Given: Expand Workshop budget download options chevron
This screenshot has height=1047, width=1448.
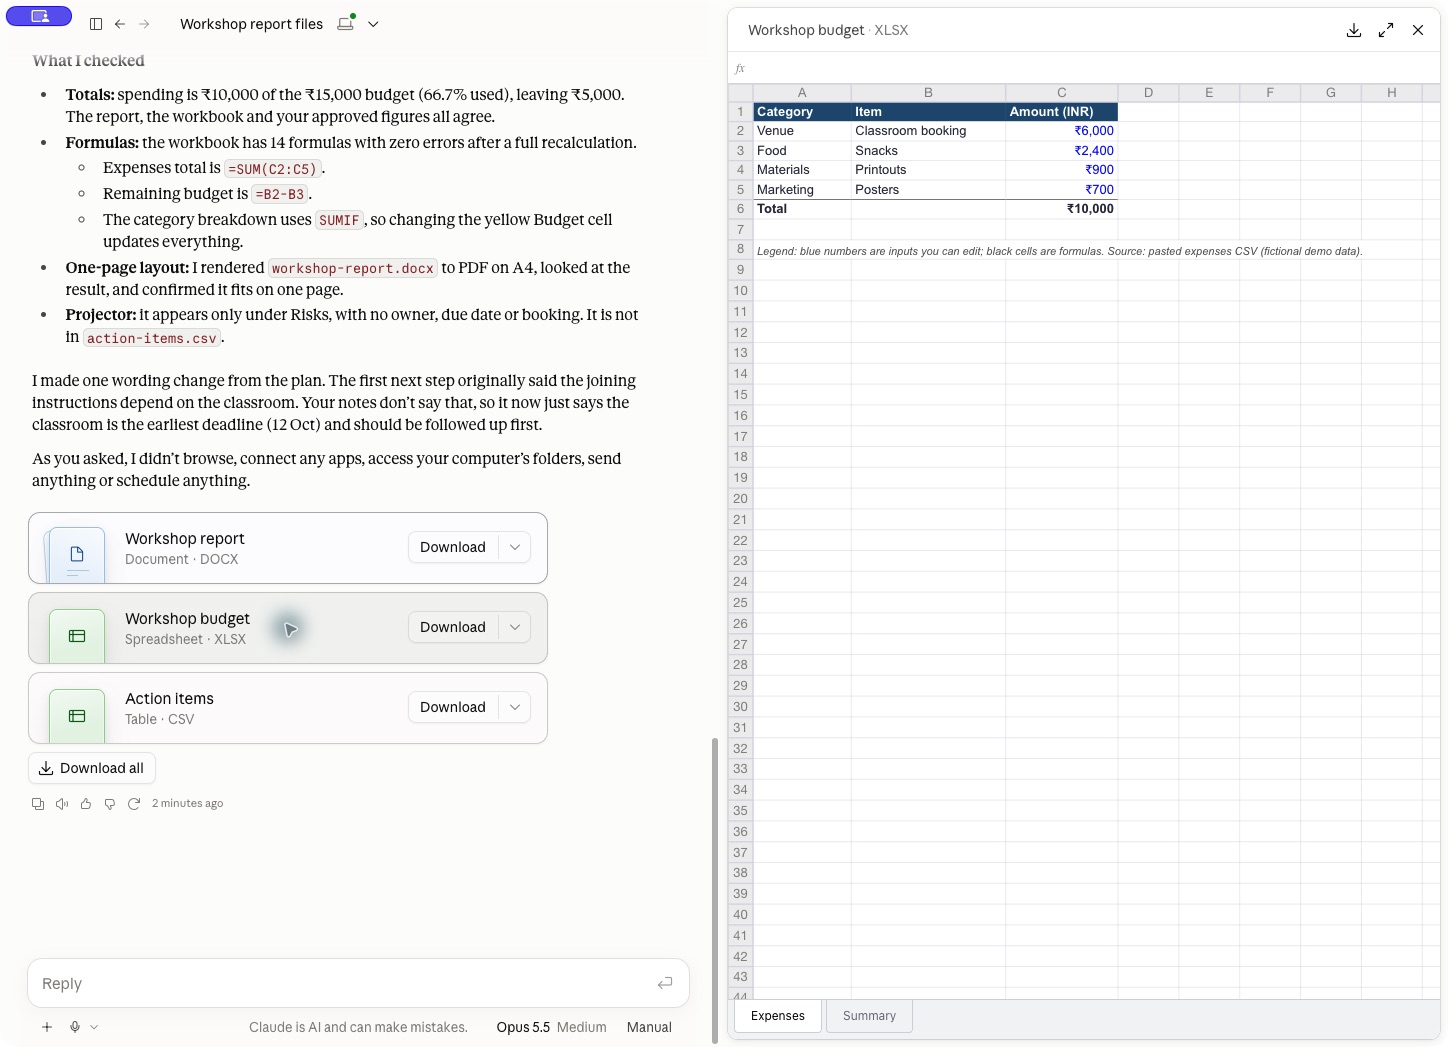Looking at the screenshot, I should point(515,627).
